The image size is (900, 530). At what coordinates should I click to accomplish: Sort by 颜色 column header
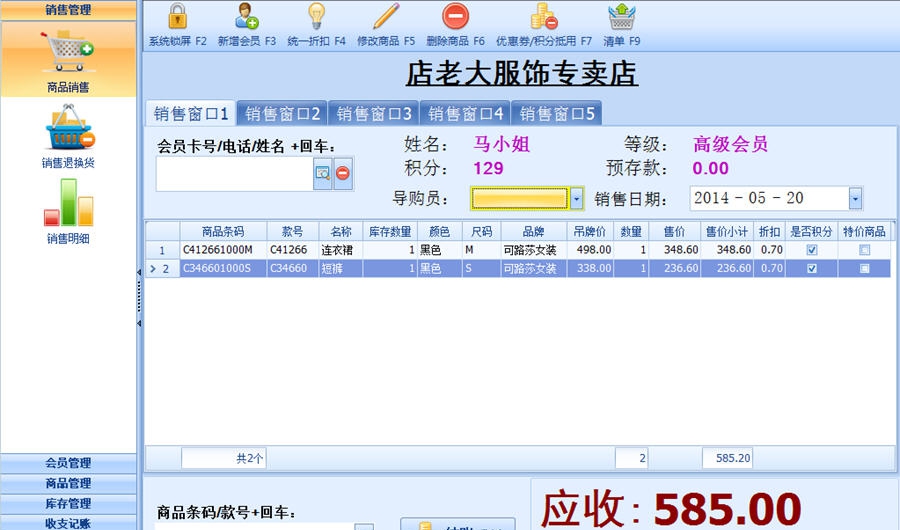(x=440, y=231)
